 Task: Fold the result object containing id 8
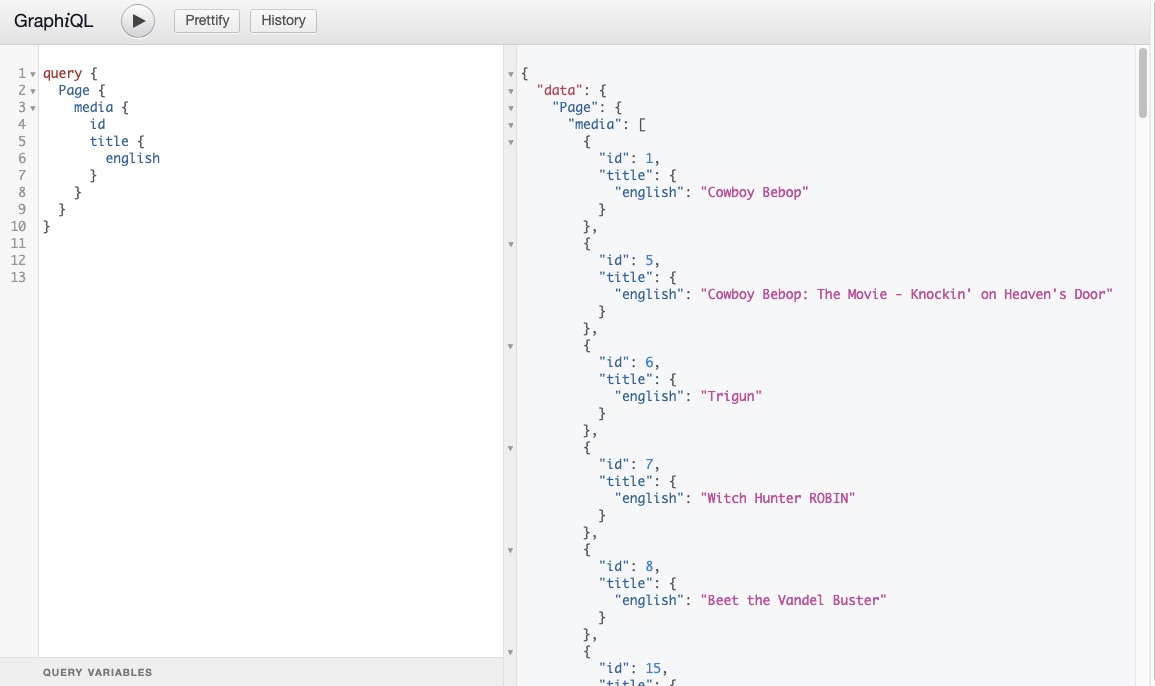[x=510, y=550]
